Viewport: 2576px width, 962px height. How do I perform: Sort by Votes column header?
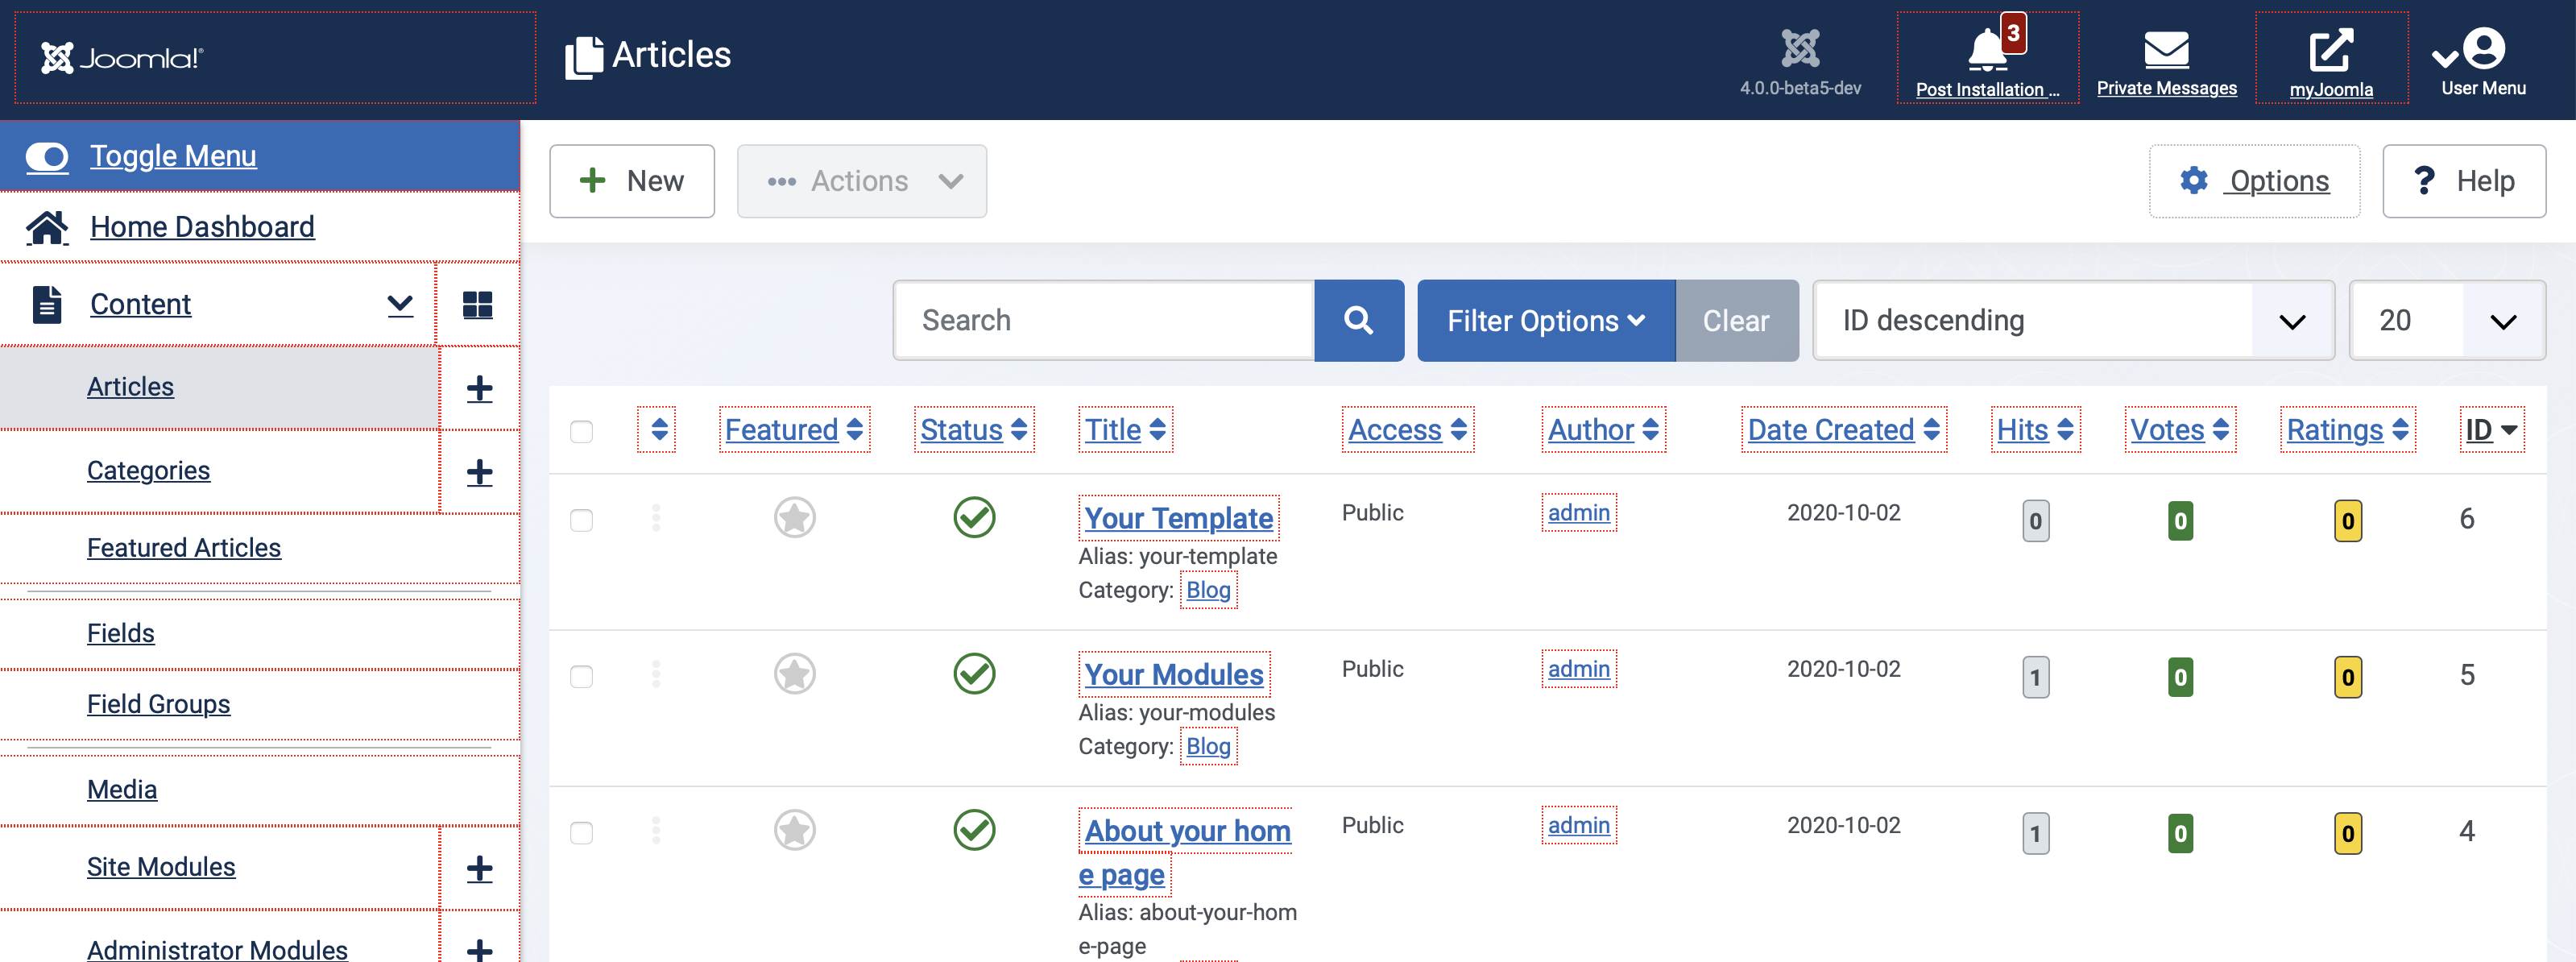2180,430
